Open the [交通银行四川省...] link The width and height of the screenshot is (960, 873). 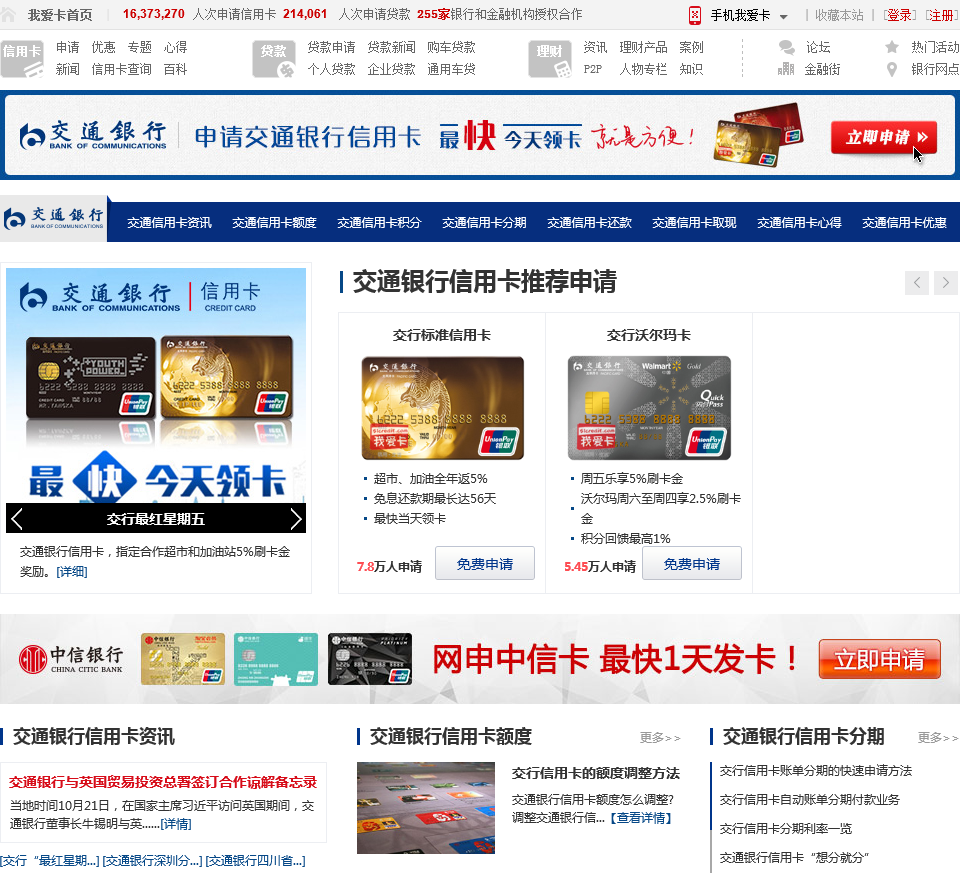pos(255,861)
